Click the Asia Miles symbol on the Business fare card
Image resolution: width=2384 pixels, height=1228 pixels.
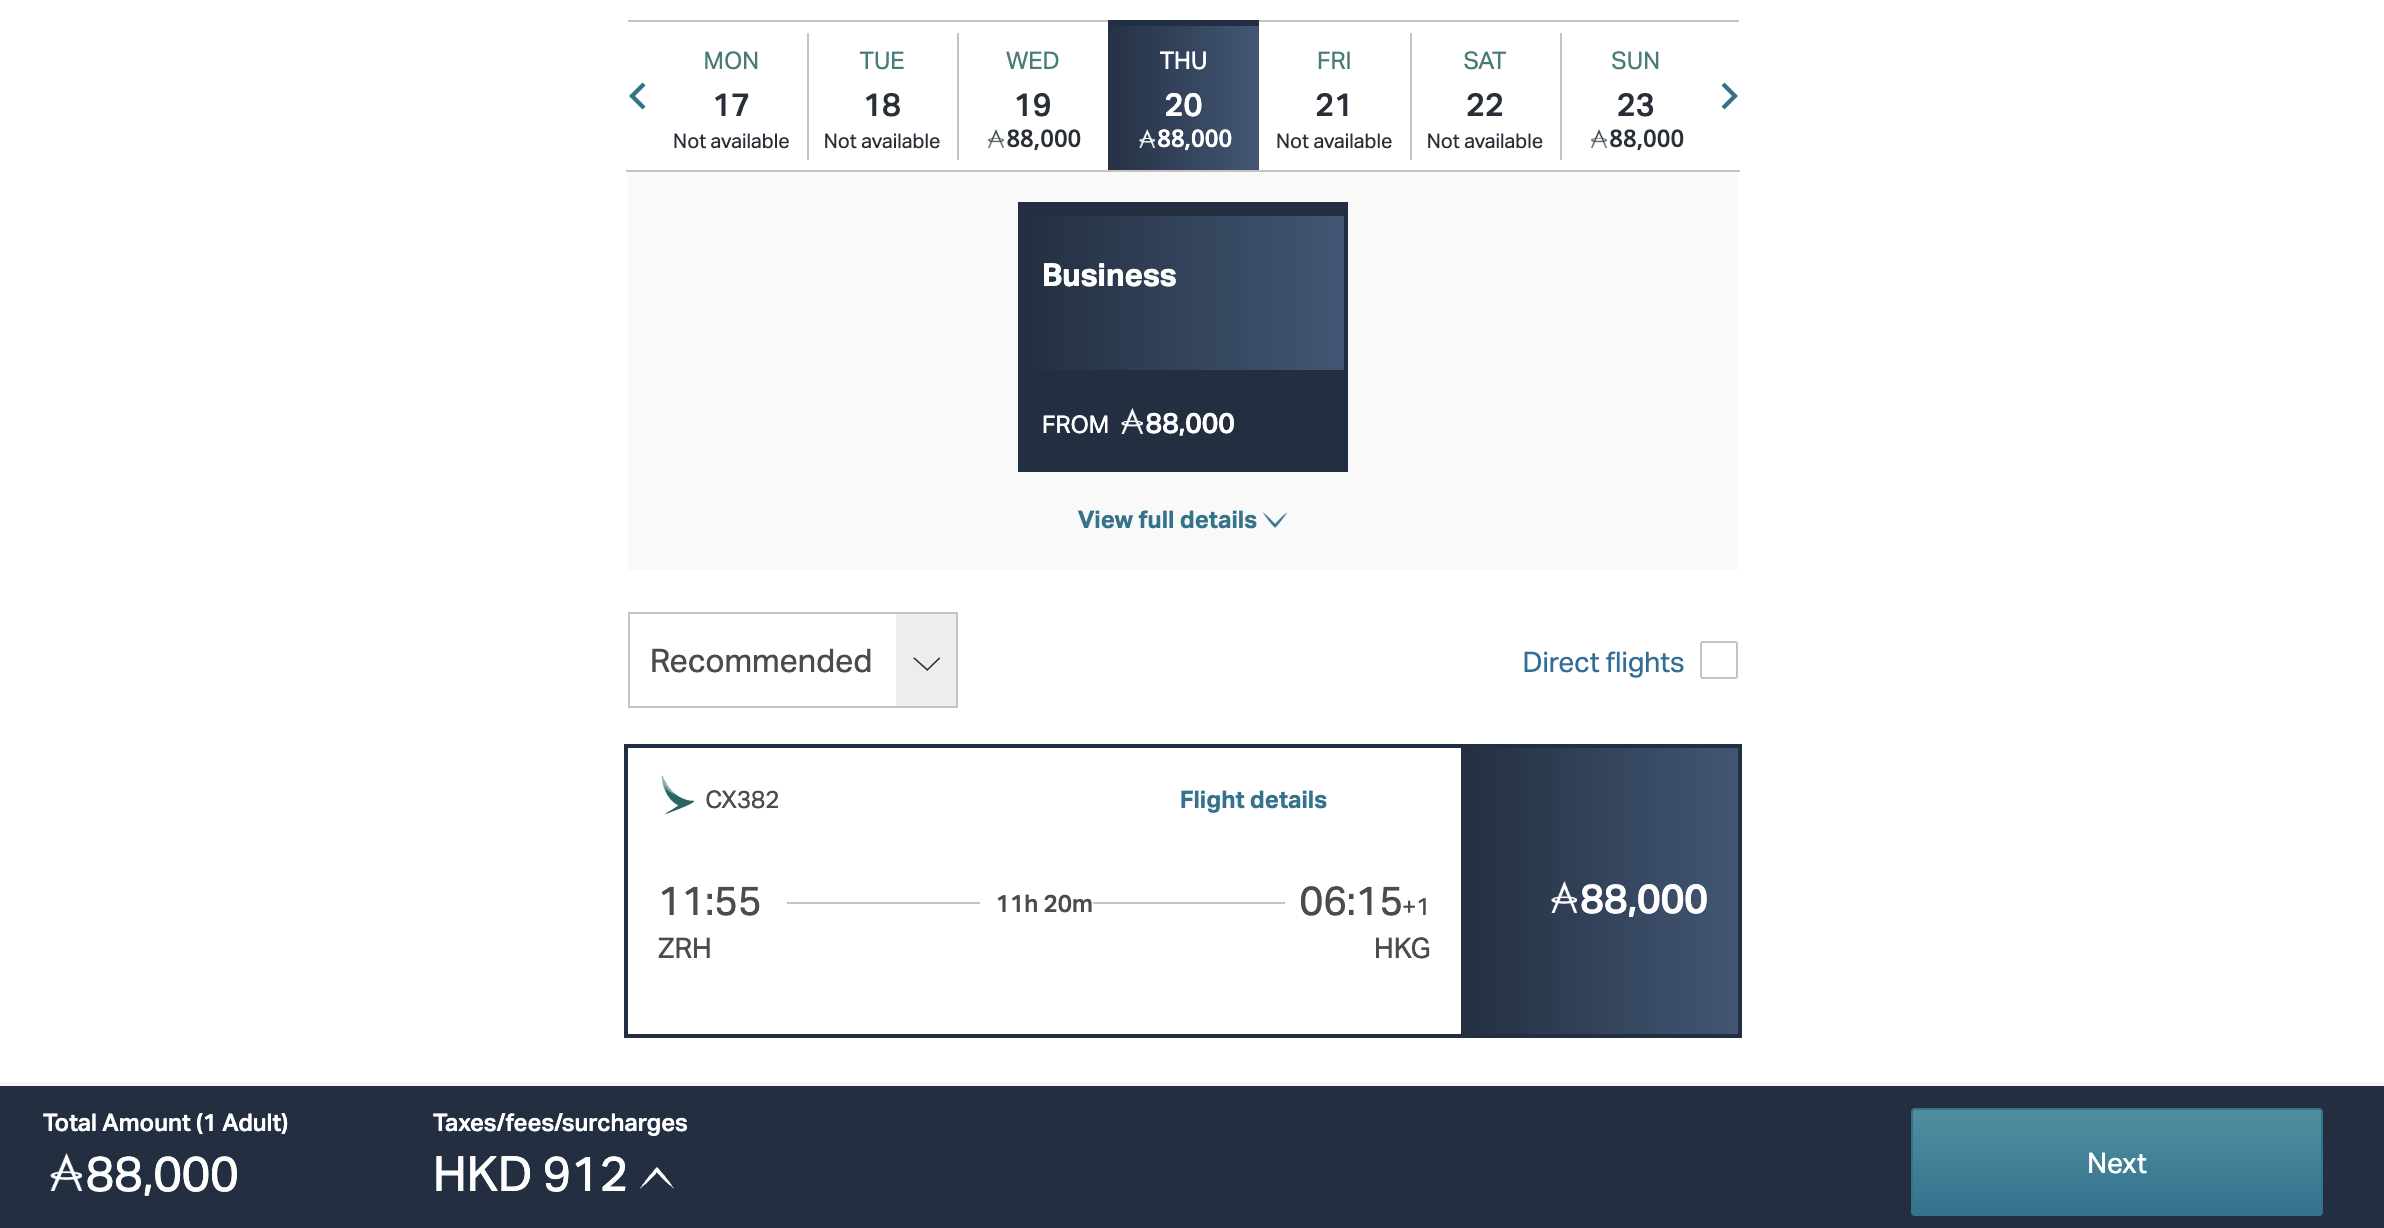(1131, 423)
